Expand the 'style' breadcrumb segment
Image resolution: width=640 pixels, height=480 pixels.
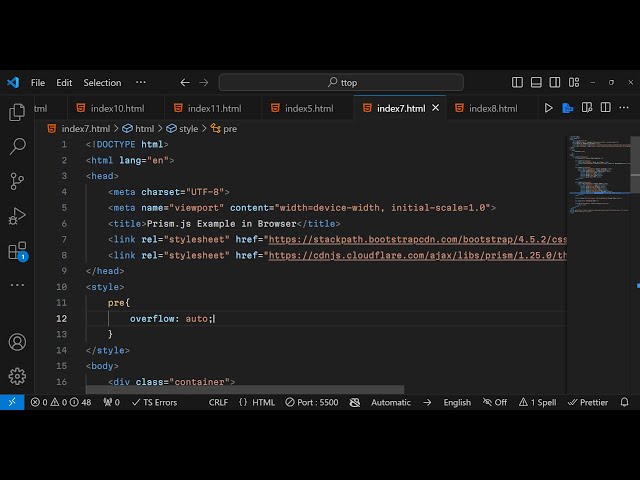pos(188,129)
